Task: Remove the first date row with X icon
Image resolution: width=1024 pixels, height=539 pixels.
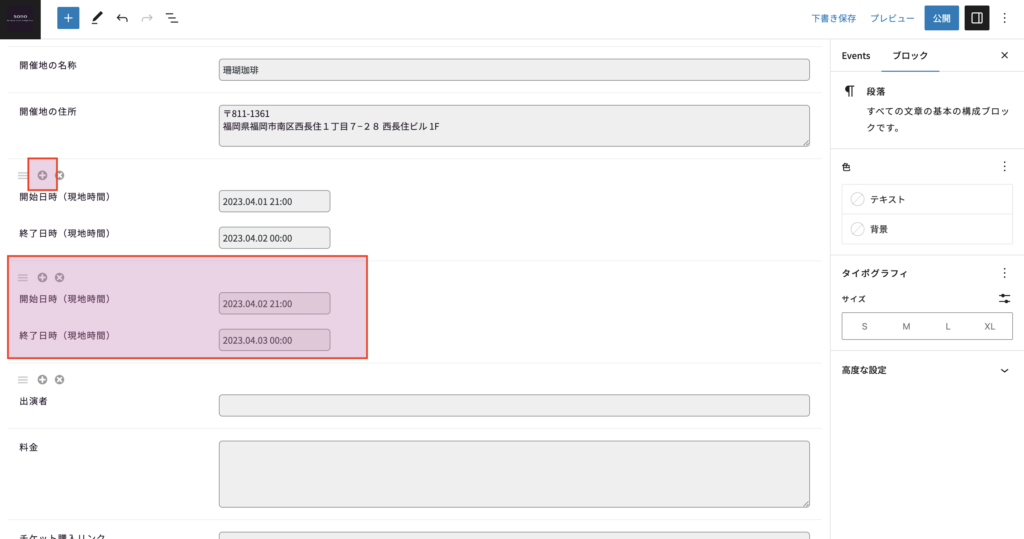Action: click(60, 175)
